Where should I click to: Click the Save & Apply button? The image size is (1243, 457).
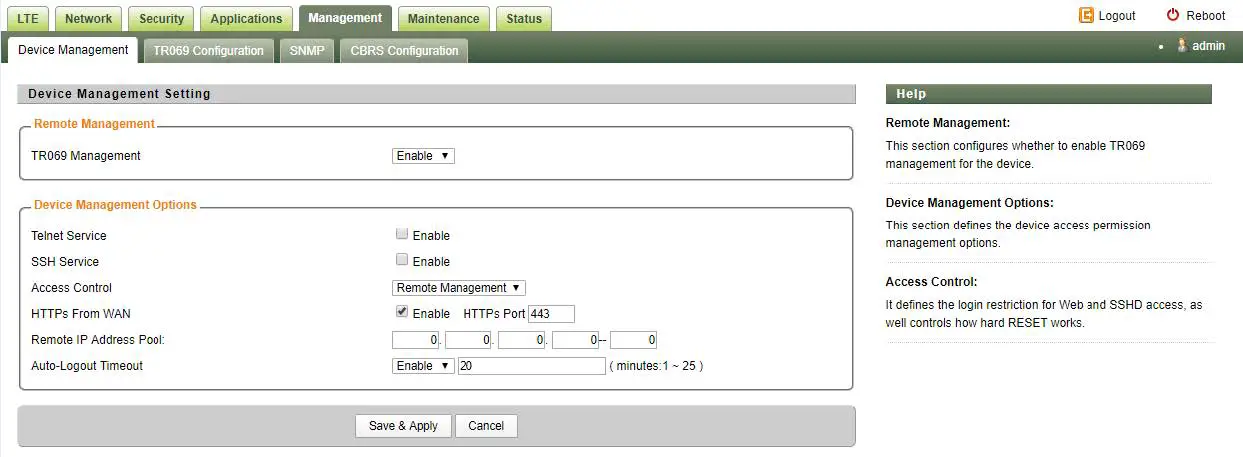403,426
